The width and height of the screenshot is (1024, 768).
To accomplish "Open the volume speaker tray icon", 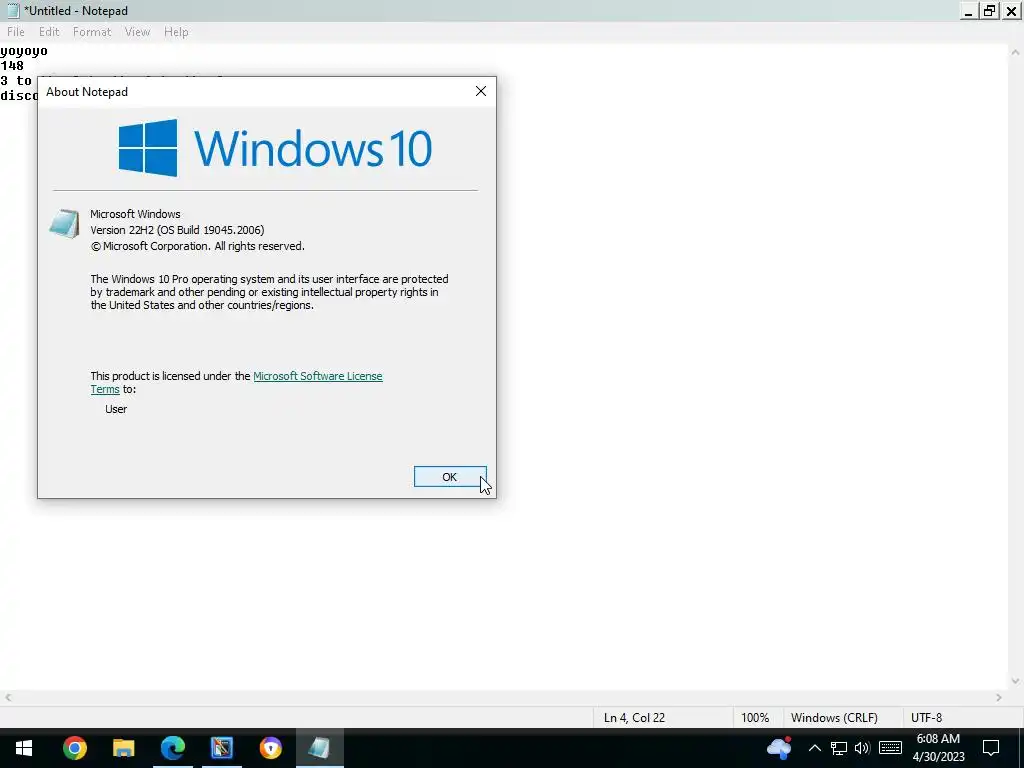I will click(x=862, y=748).
